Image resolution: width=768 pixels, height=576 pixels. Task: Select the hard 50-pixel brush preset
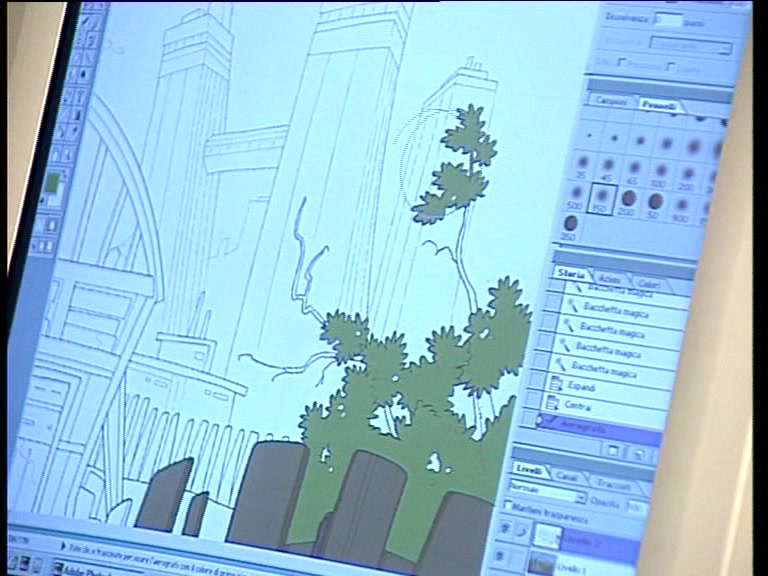[655, 202]
